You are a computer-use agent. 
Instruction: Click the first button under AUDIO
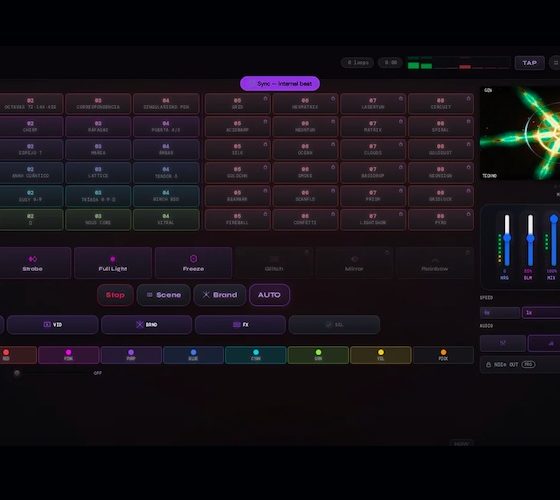pos(503,343)
